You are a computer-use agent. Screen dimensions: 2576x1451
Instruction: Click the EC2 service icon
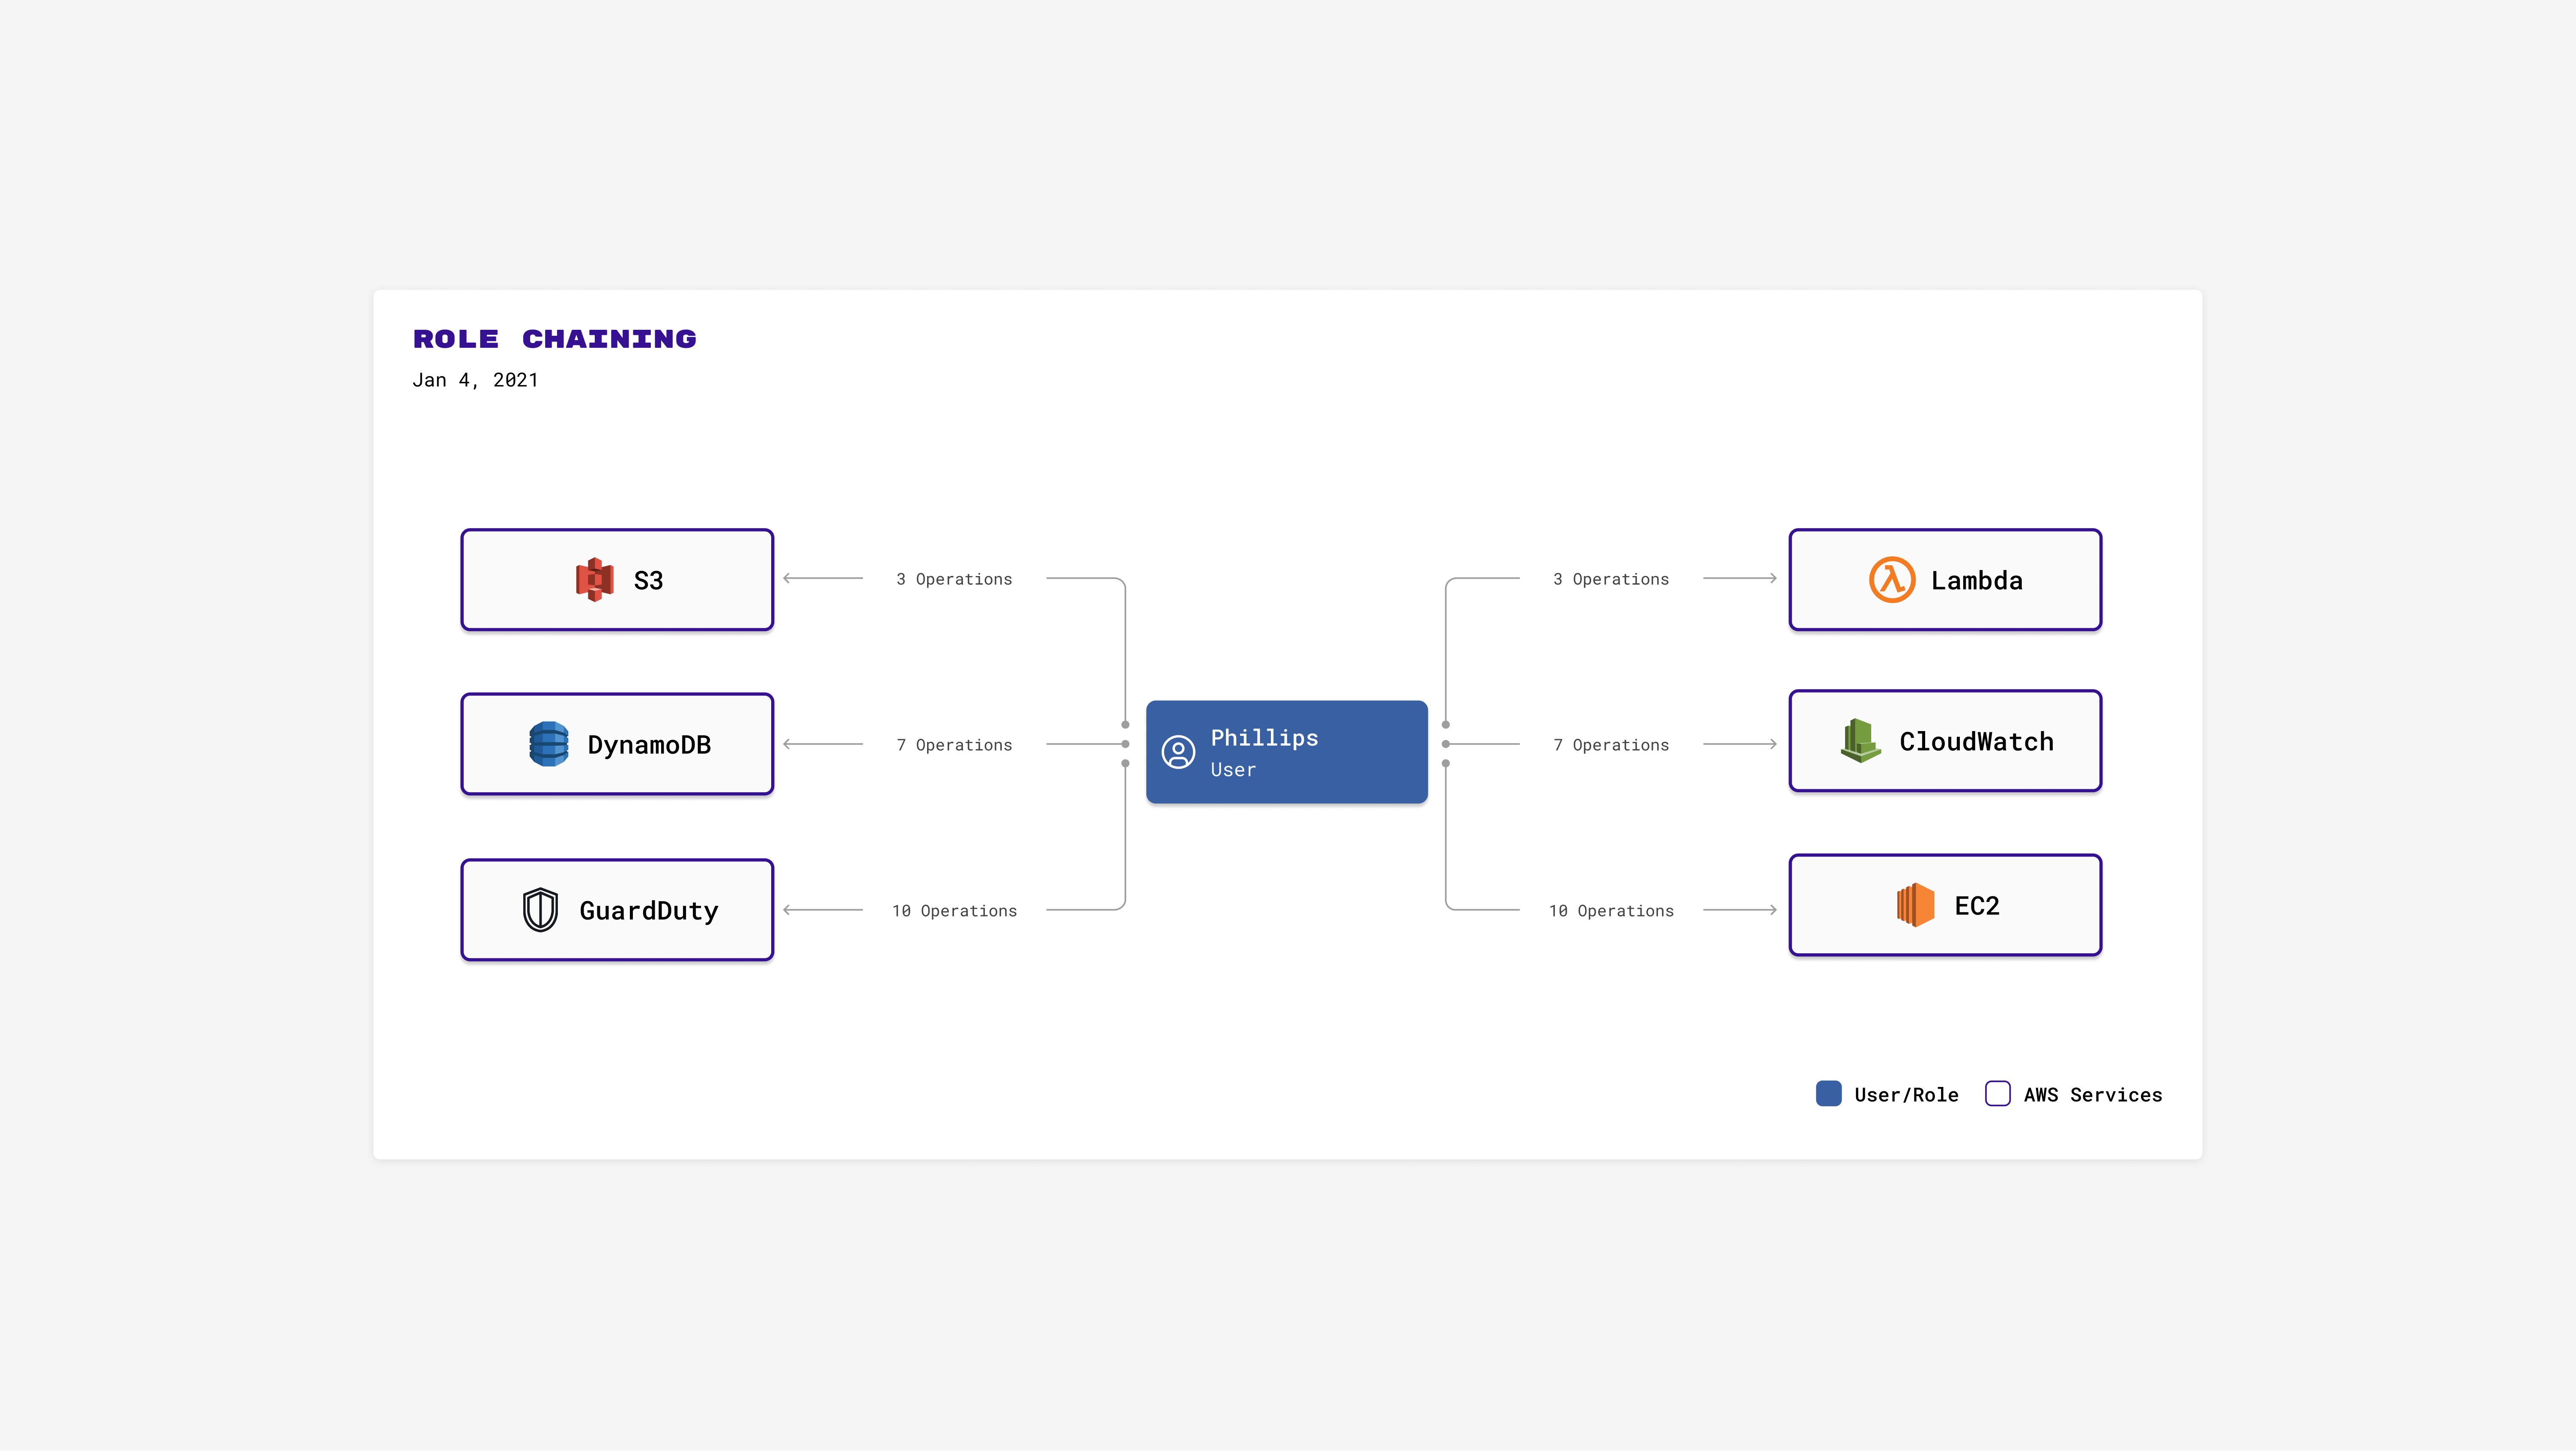pyautogui.click(x=1915, y=905)
